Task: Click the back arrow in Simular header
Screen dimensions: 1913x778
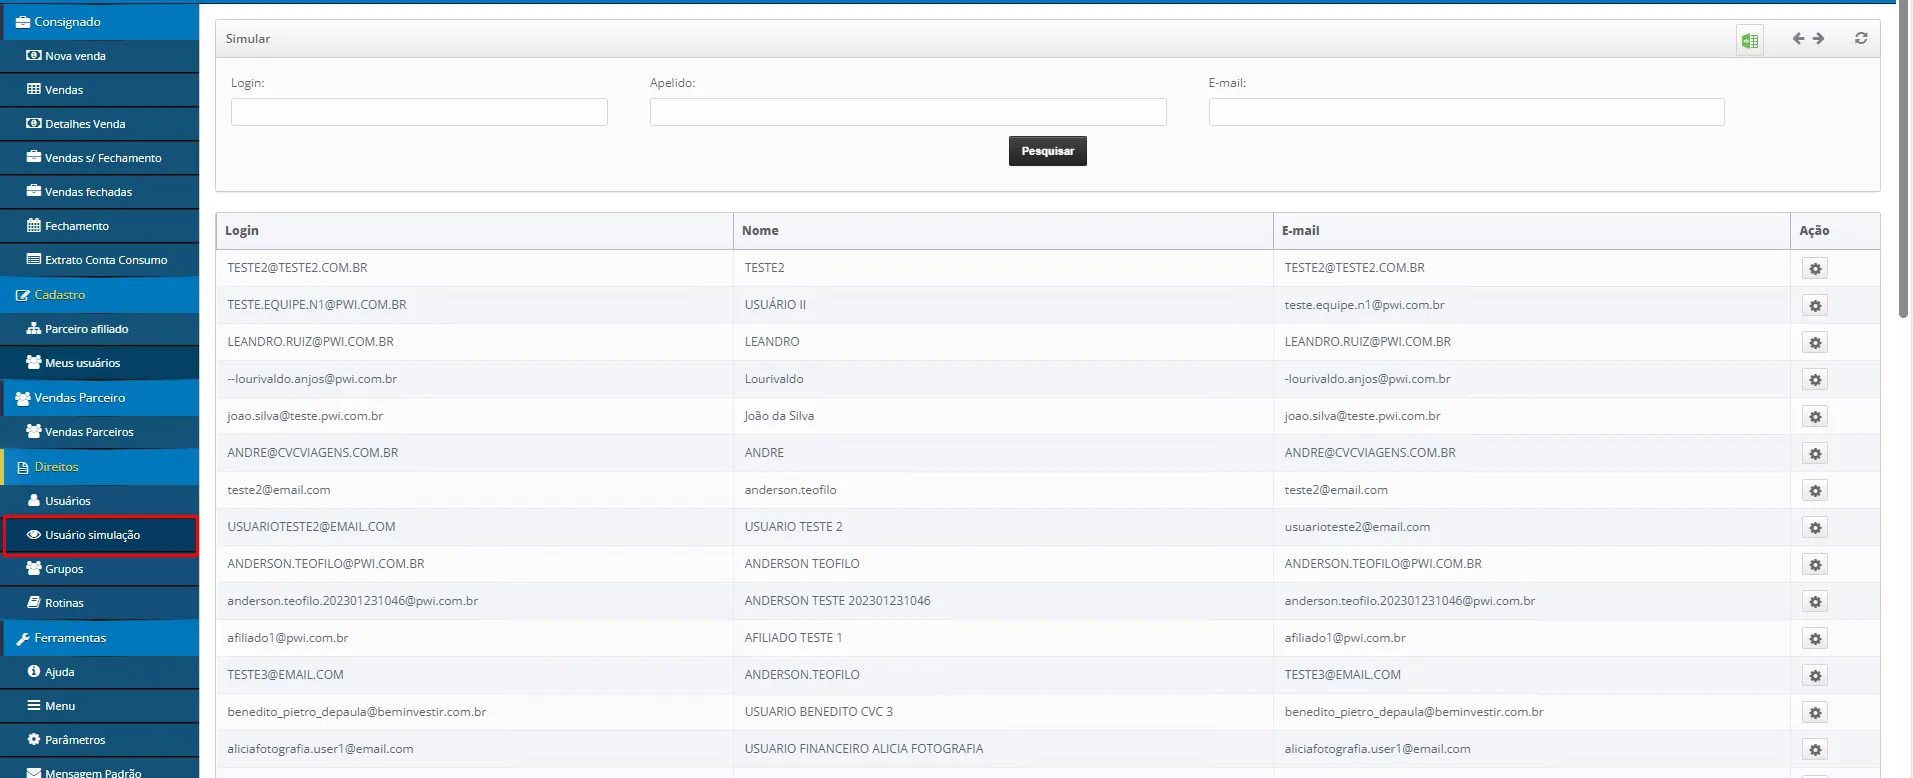Action: 1798,38
